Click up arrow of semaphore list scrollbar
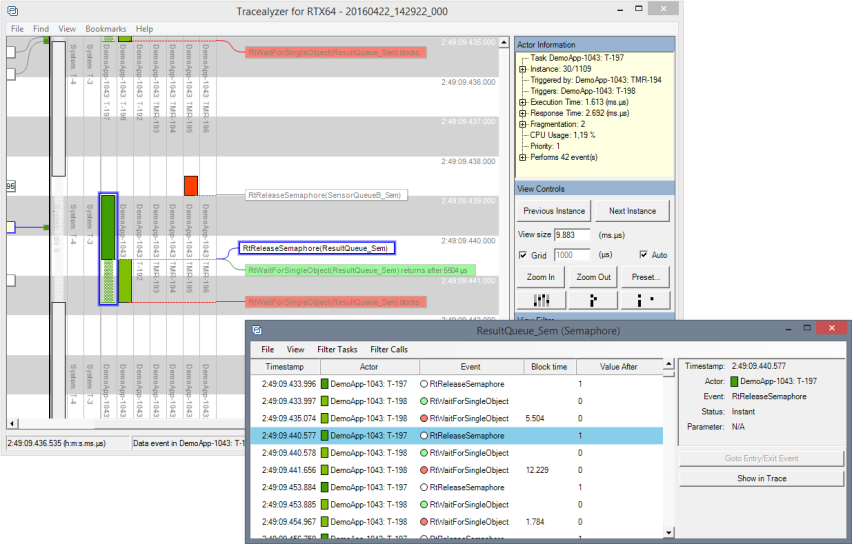The height and width of the screenshot is (544, 852). point(669,364)
